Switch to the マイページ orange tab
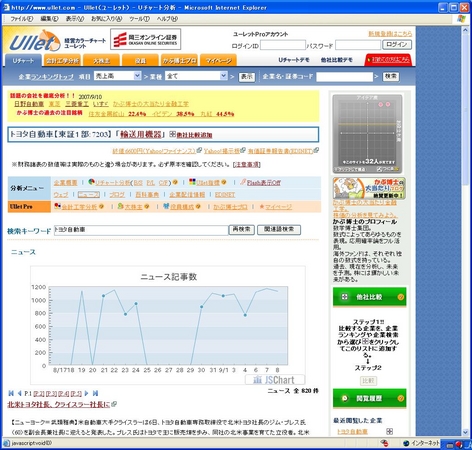The image size is (472, 450). coord(218,60)
